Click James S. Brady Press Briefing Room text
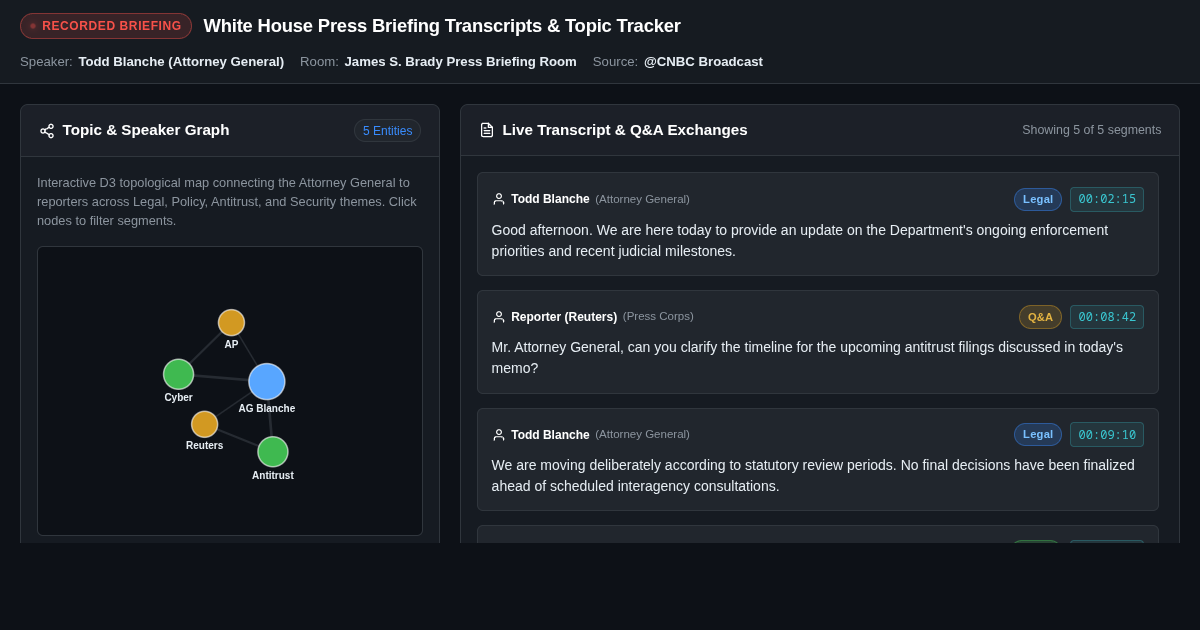 click(x=460, y=62)
